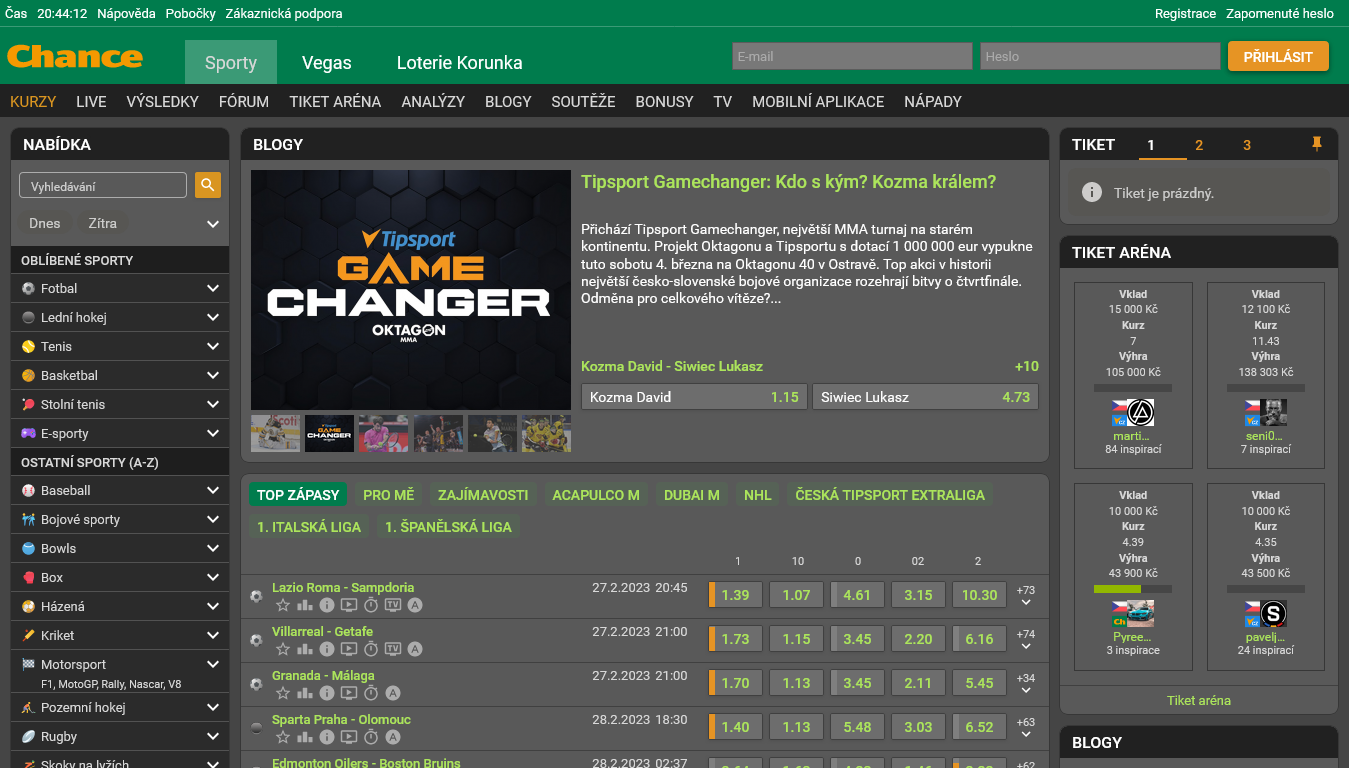Screen dimensions: 1349x768
Task: Click the E-mail input field
Action: pyautogui.click(x=851, y=56)
